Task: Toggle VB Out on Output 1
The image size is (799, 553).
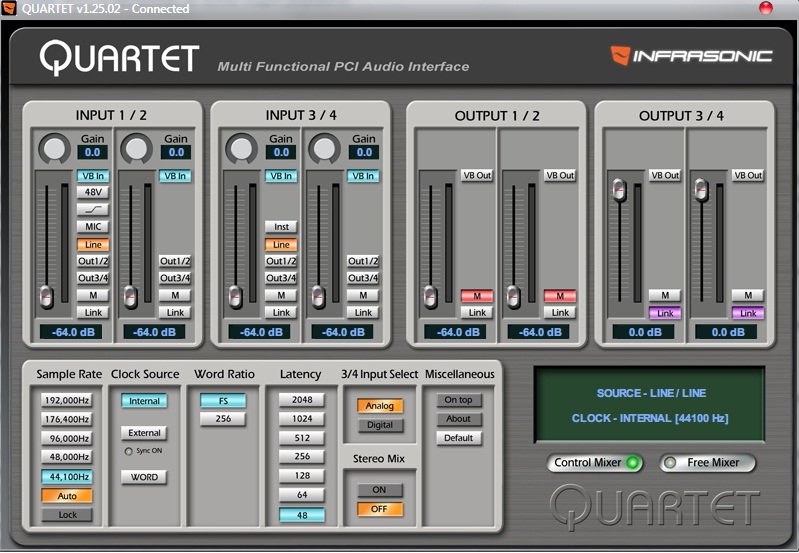Action: [477, 175]
